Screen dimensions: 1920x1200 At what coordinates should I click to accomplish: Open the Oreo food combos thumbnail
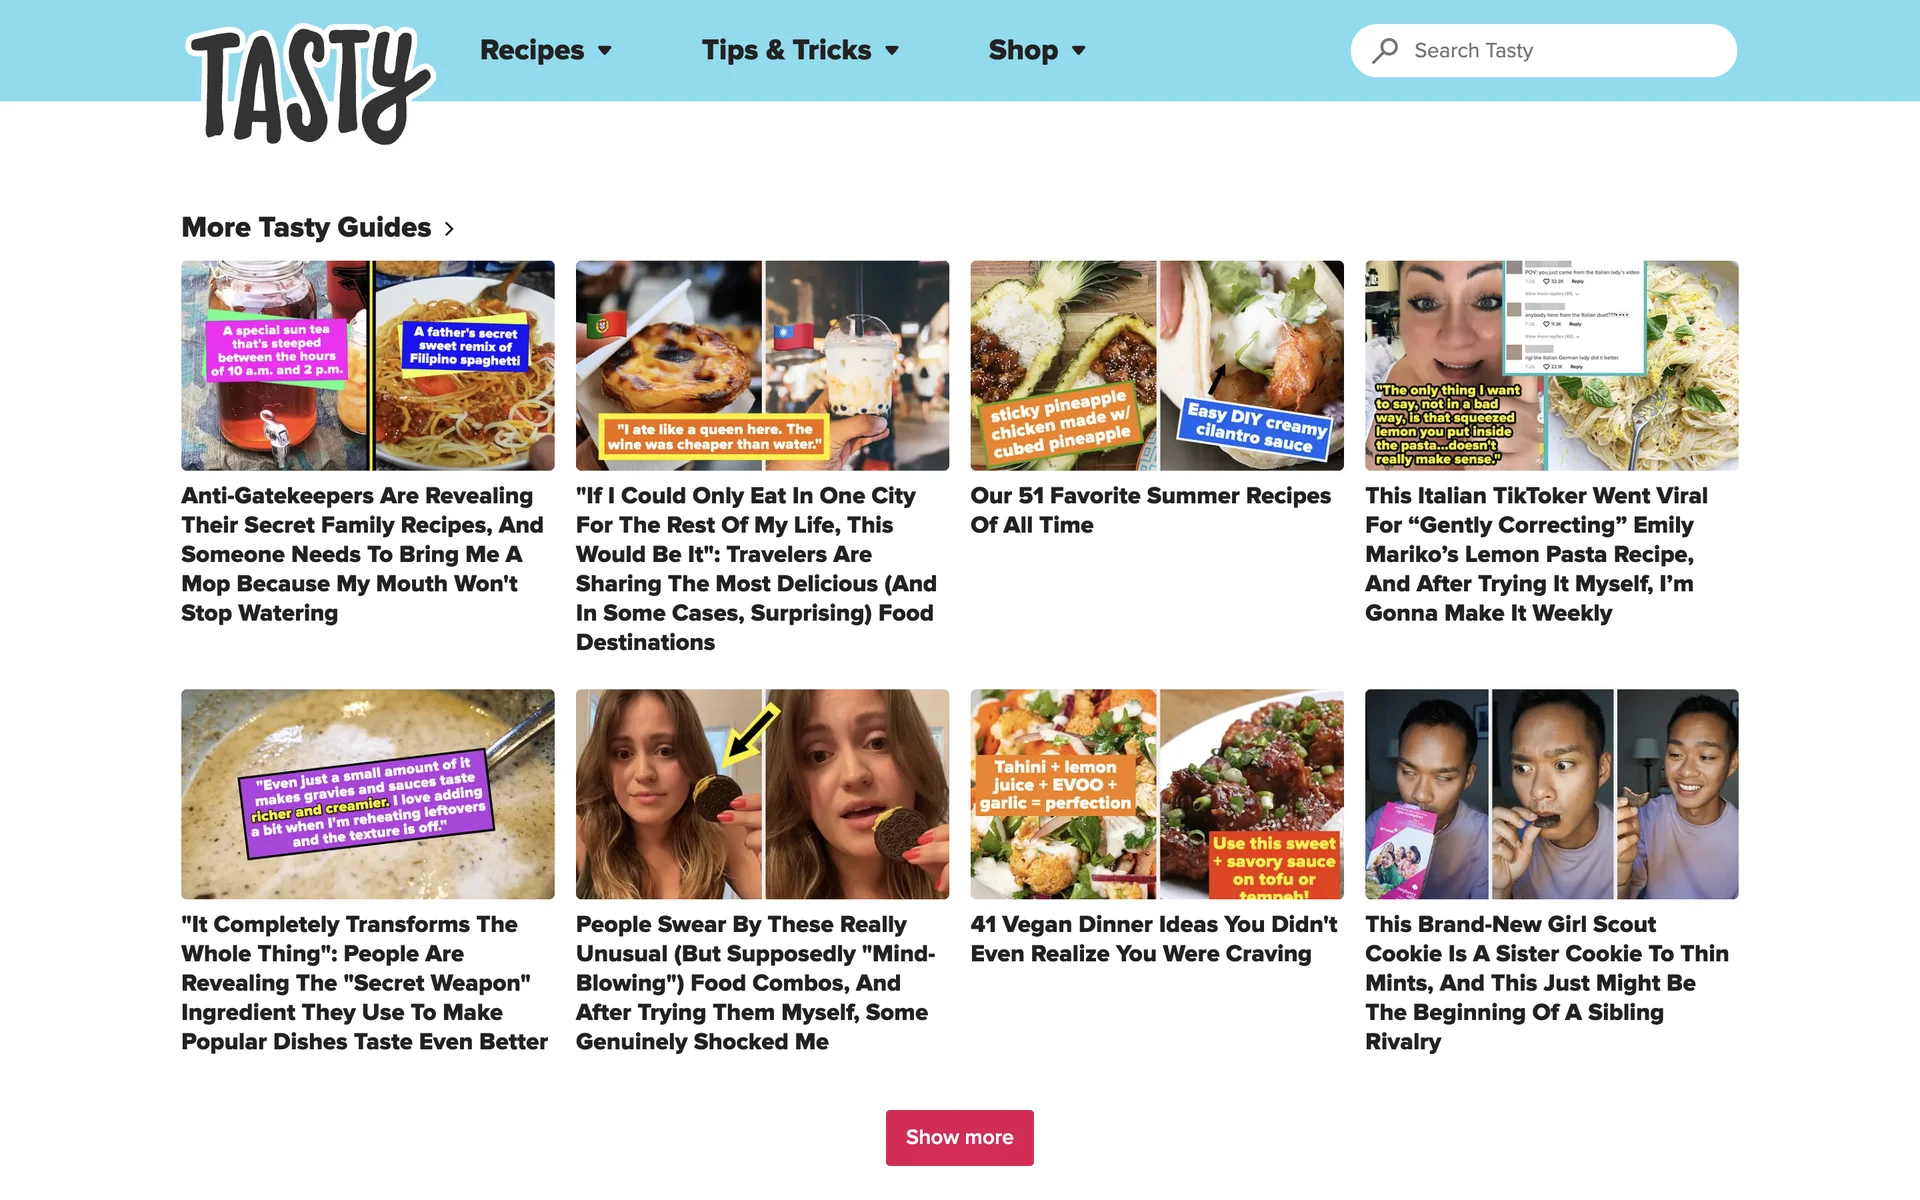click(x=762, y=794)
